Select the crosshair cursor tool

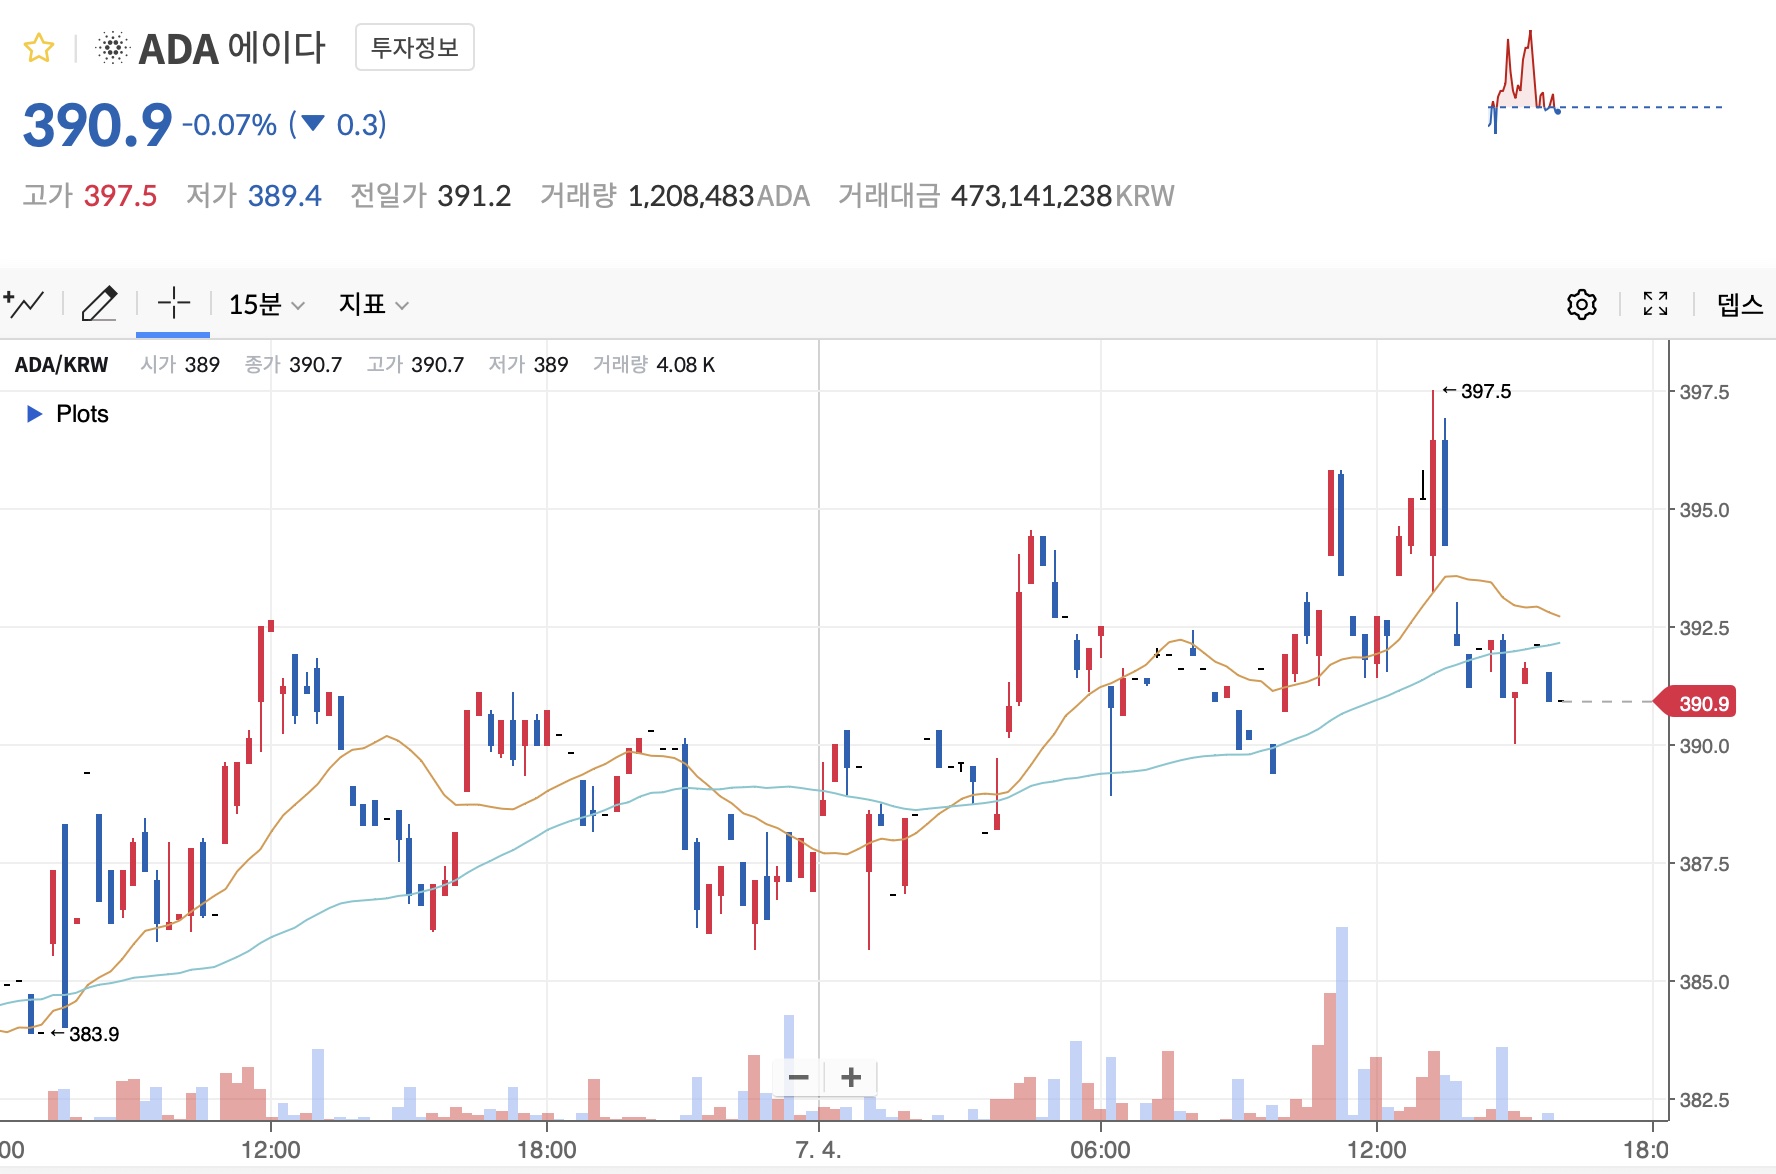coord(173,303)
